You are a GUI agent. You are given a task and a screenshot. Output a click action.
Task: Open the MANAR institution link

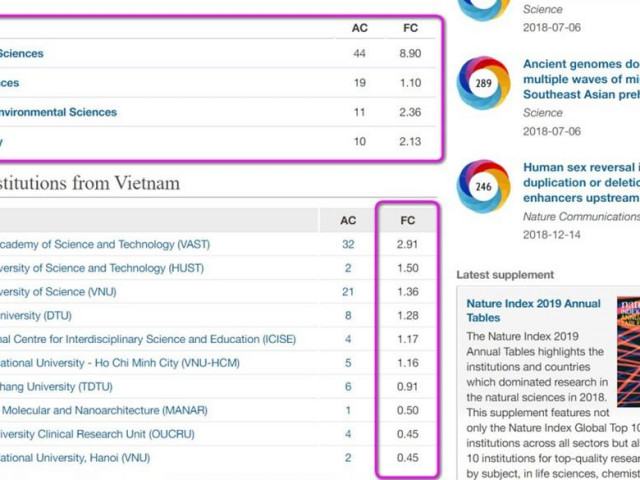pyautogui.click(x=104, y=410)
